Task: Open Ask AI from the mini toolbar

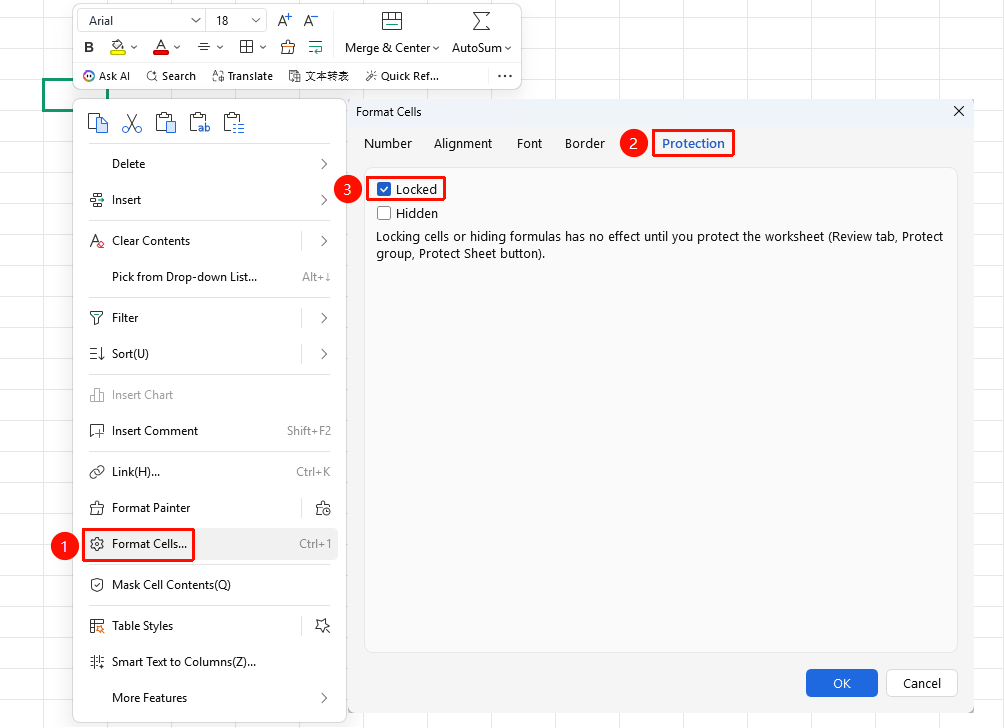Action: click(x=106, y=76)
